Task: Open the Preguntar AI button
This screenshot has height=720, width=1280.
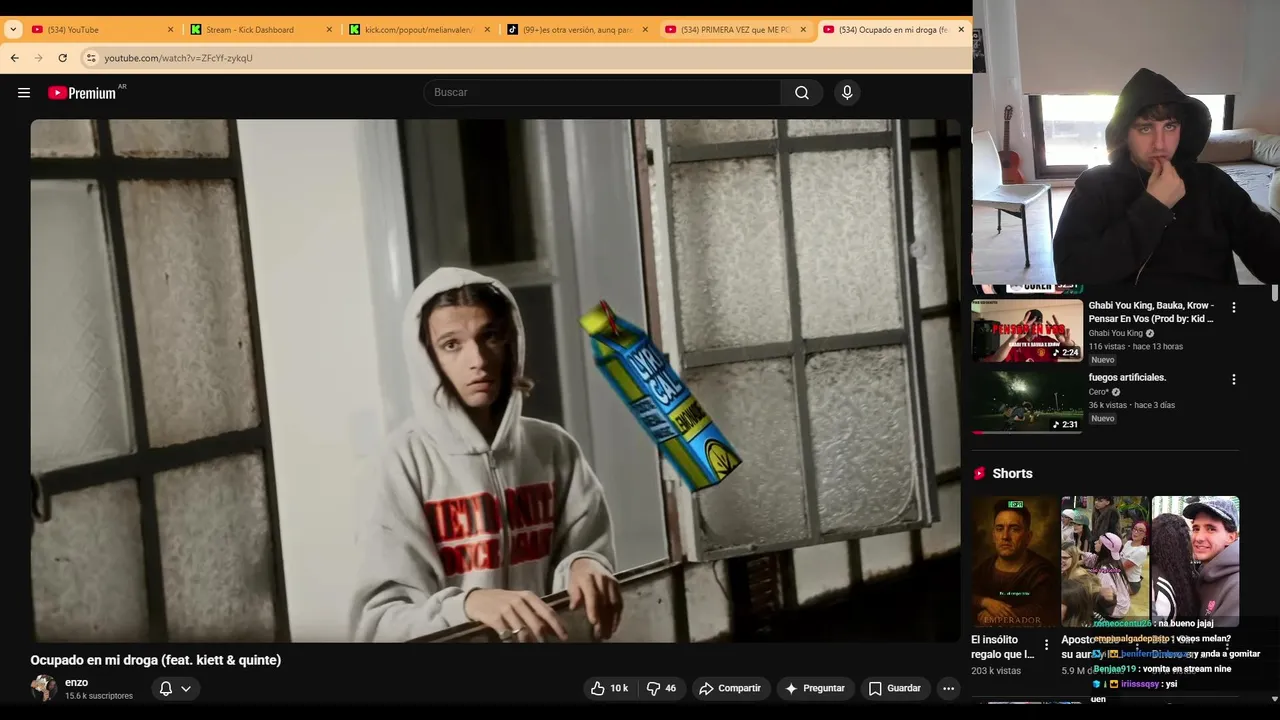Action: pos(815,688)
